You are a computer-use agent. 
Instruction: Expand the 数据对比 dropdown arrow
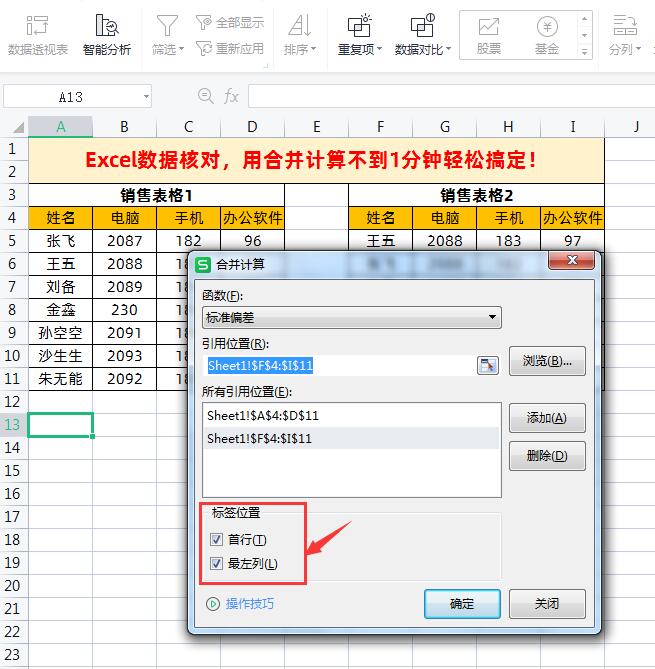448,49
